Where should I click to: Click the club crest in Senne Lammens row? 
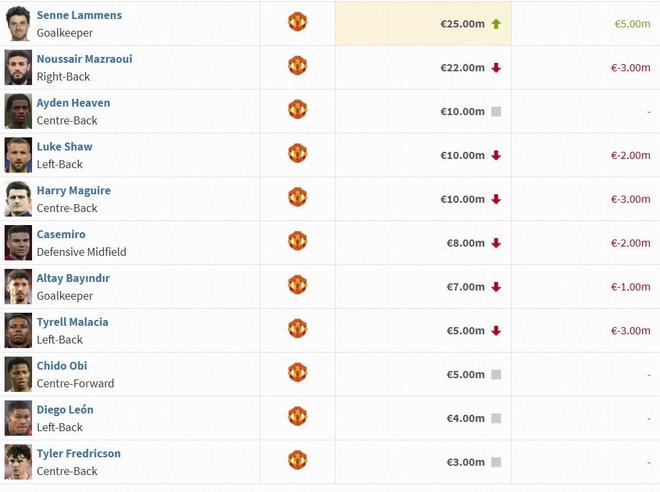click(297, 22)
